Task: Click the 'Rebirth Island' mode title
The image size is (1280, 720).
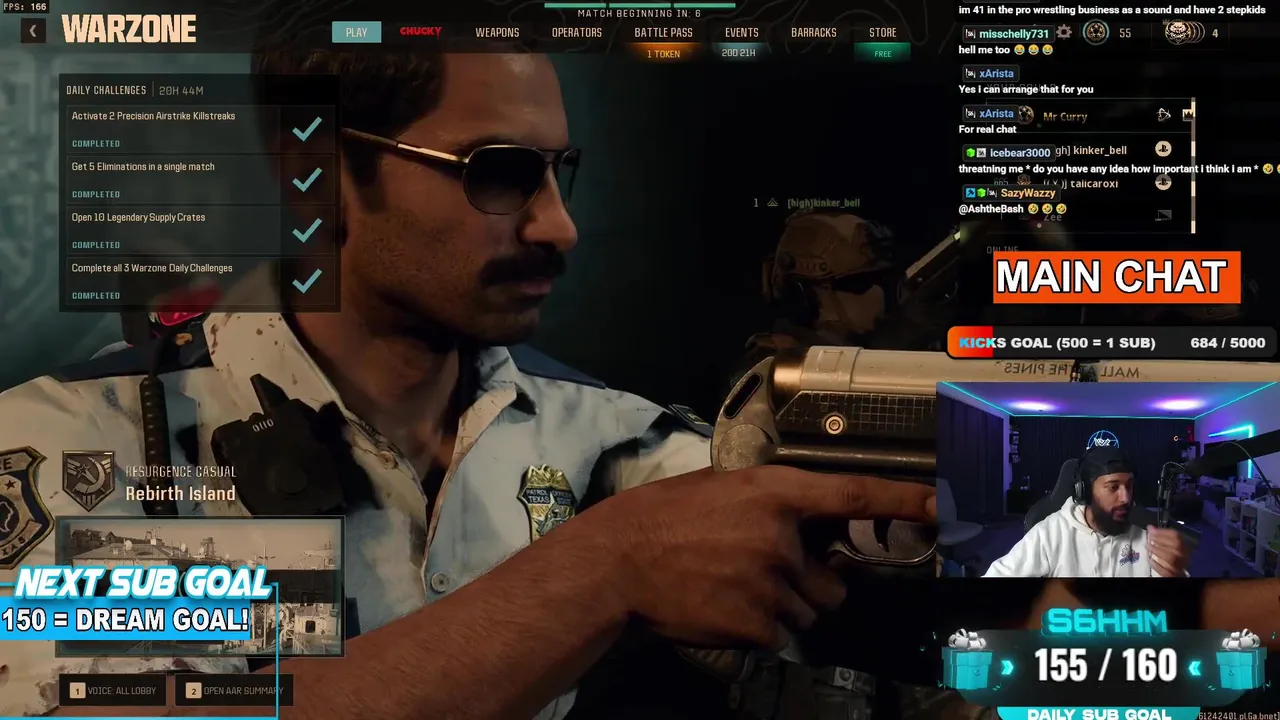Action: [x=181, y=494]
